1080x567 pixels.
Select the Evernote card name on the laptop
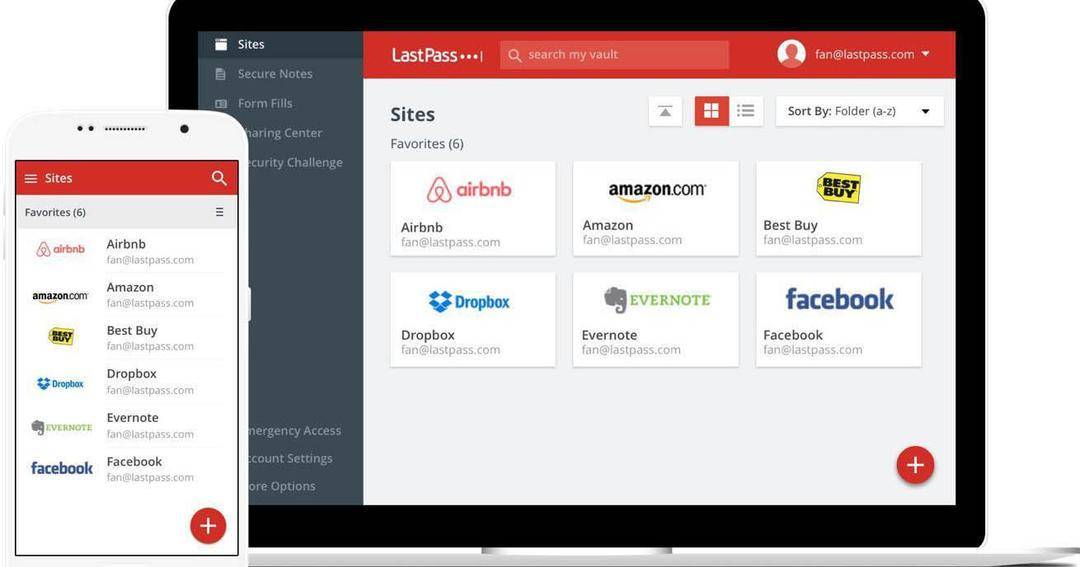609,335
